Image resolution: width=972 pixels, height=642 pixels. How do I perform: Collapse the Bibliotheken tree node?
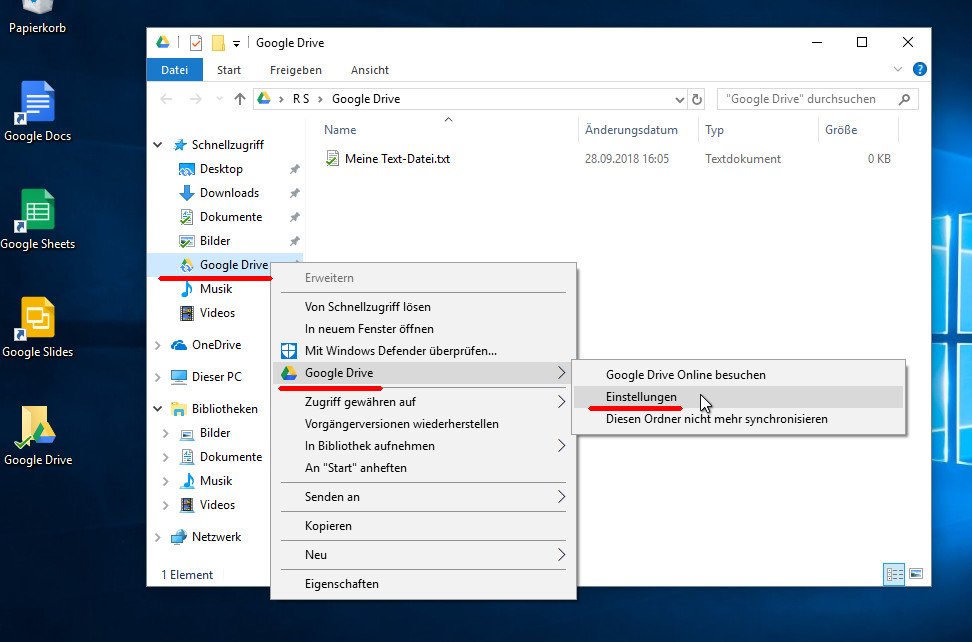[x=157, y=409]
